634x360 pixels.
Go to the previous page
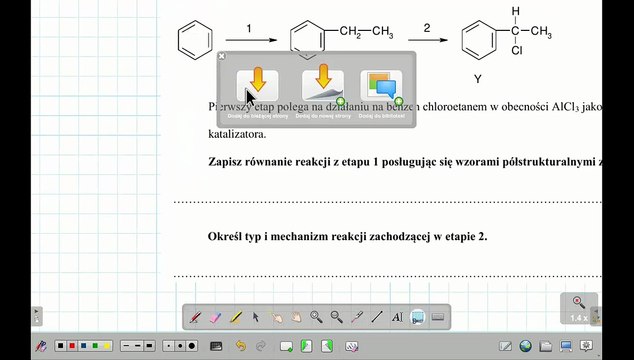click(307, 346)
